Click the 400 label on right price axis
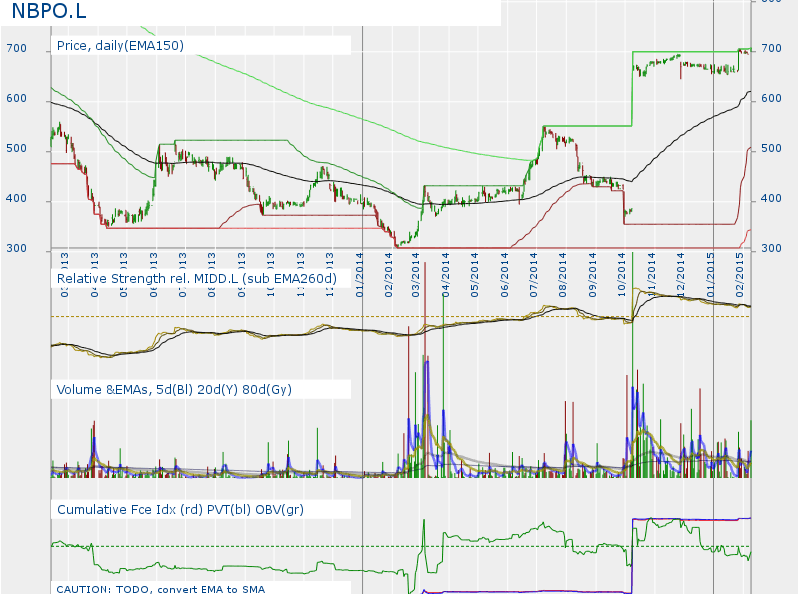 pyautogui.click(x=771, y=200)
